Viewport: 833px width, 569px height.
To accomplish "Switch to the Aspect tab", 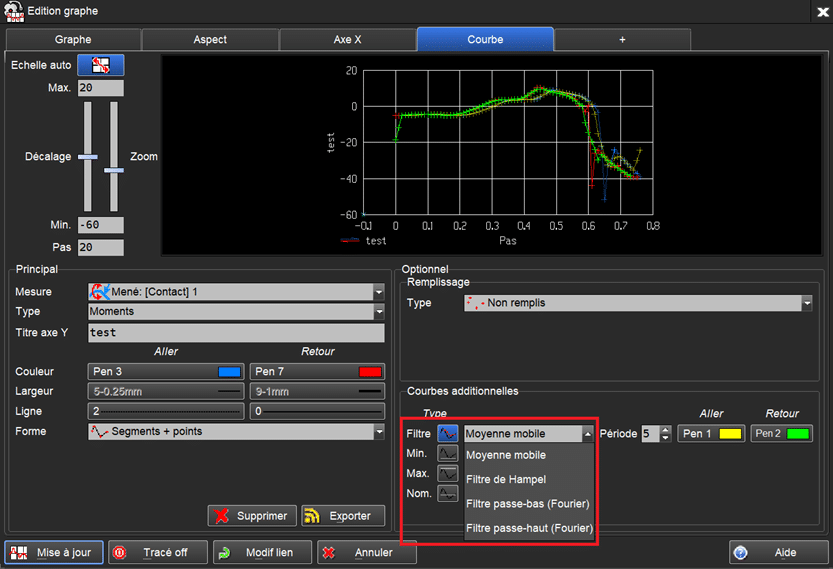I will coord(210,40).
